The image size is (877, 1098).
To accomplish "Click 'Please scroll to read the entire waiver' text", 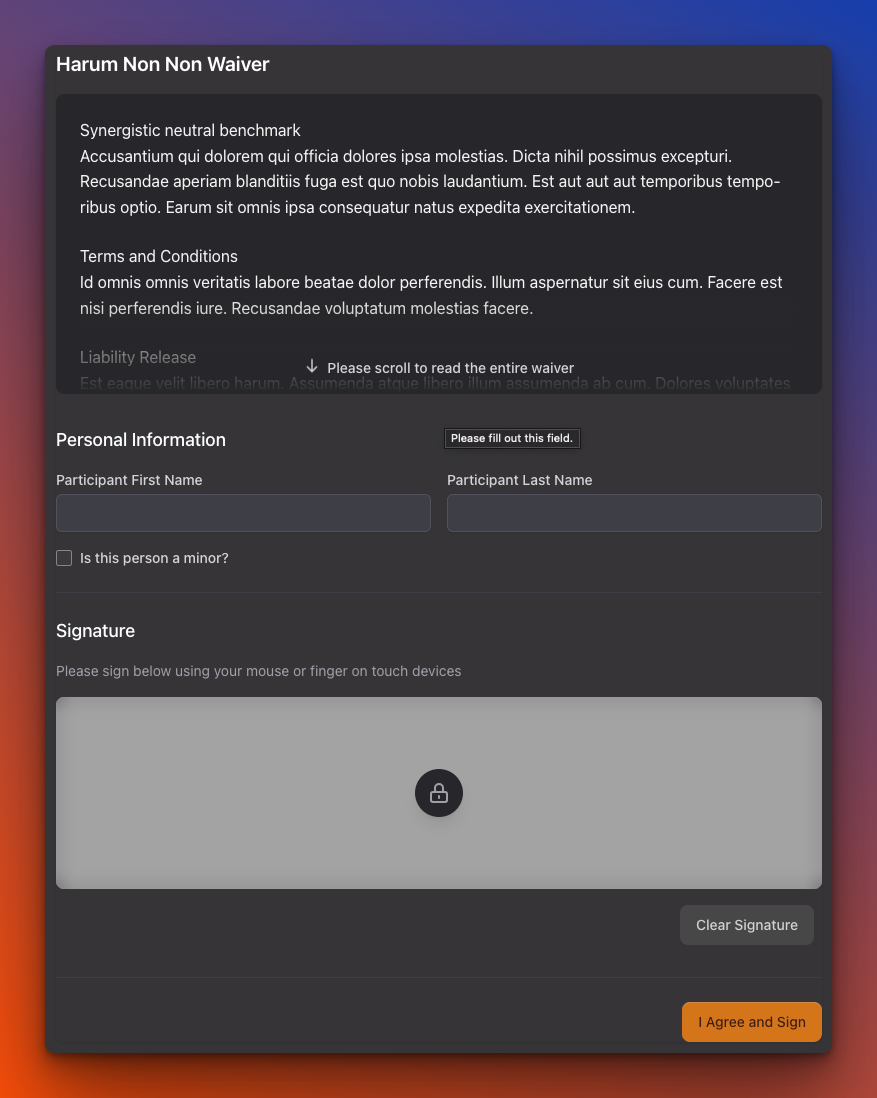I will 448,368.
